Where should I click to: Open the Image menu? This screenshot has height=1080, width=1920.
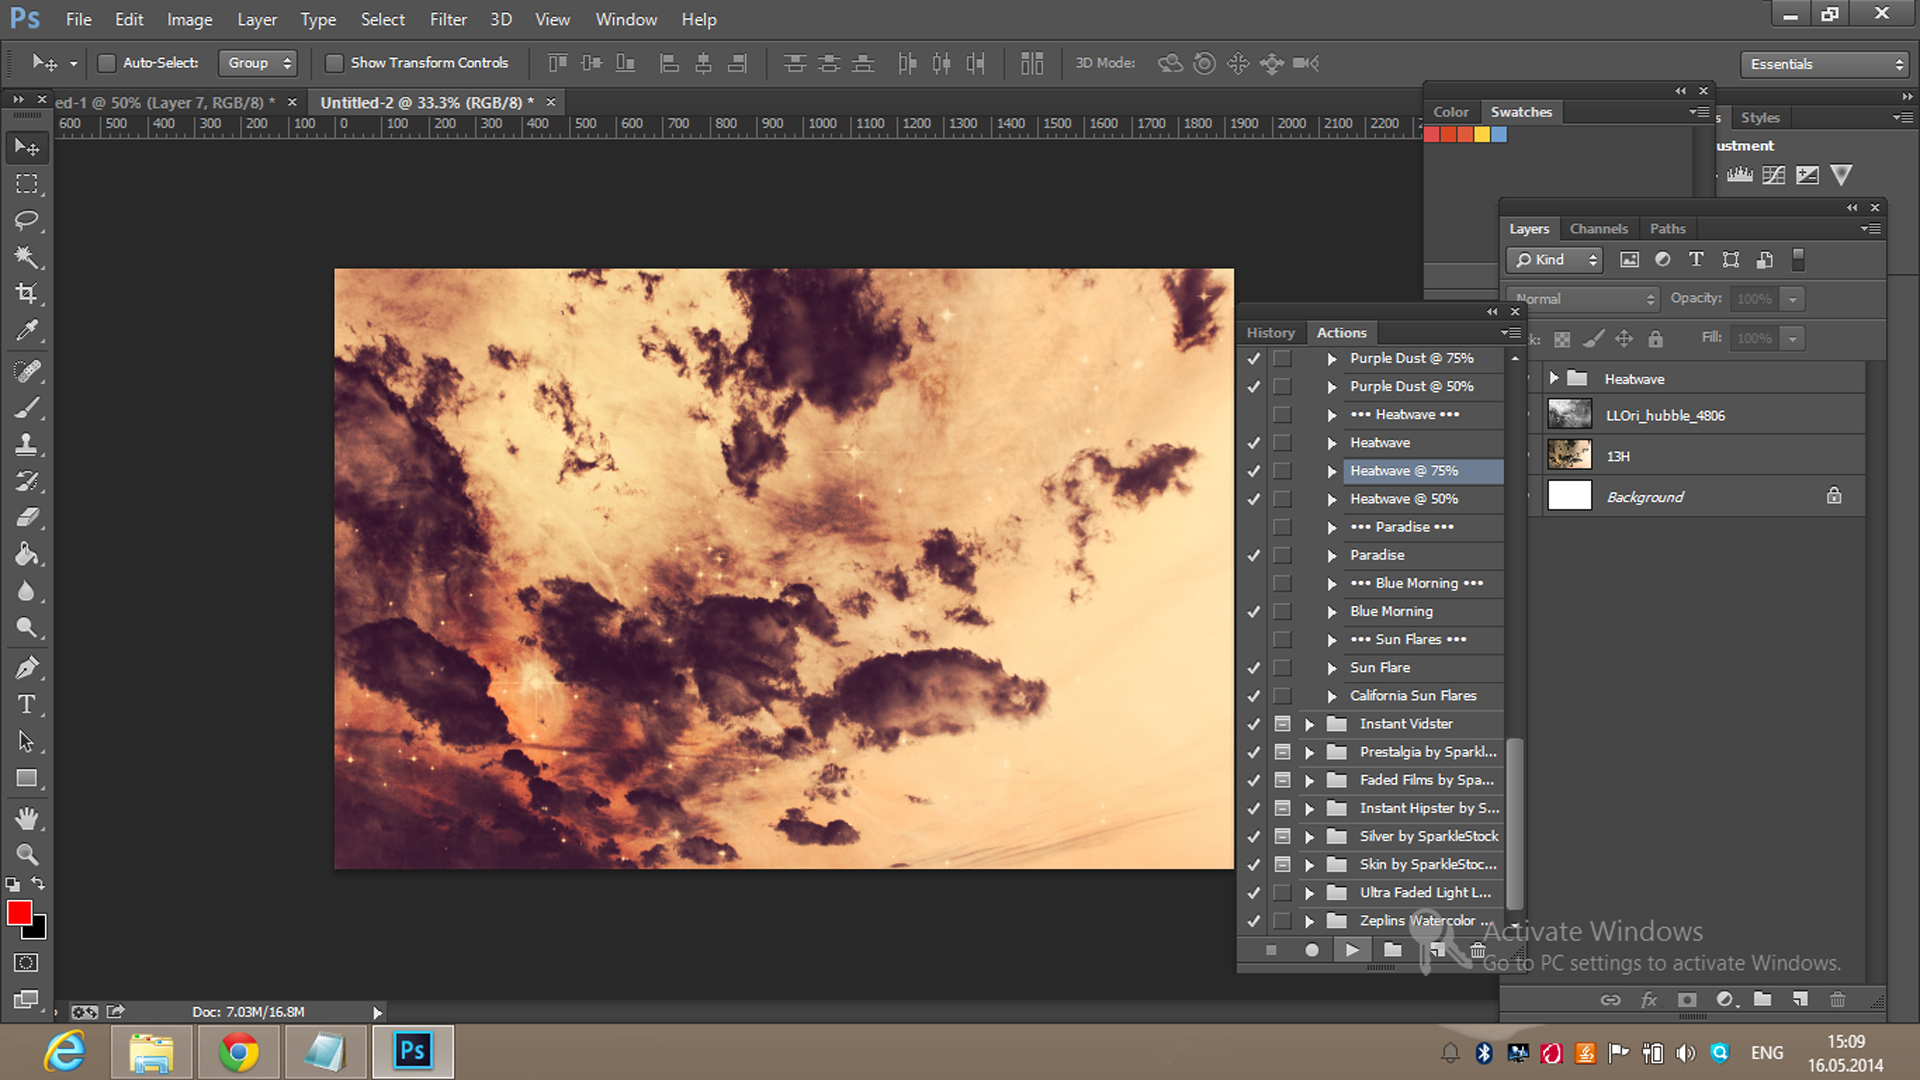(189, 19)
